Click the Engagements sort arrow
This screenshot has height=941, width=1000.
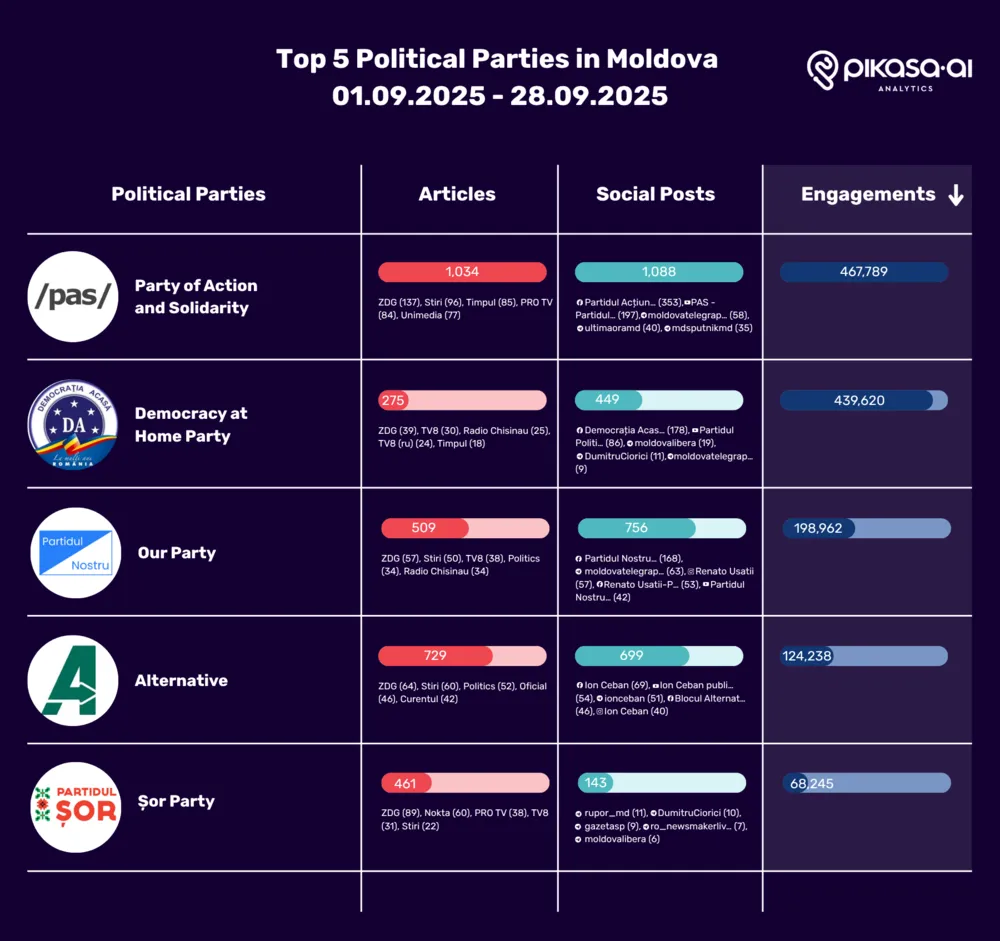click(955, 195)
